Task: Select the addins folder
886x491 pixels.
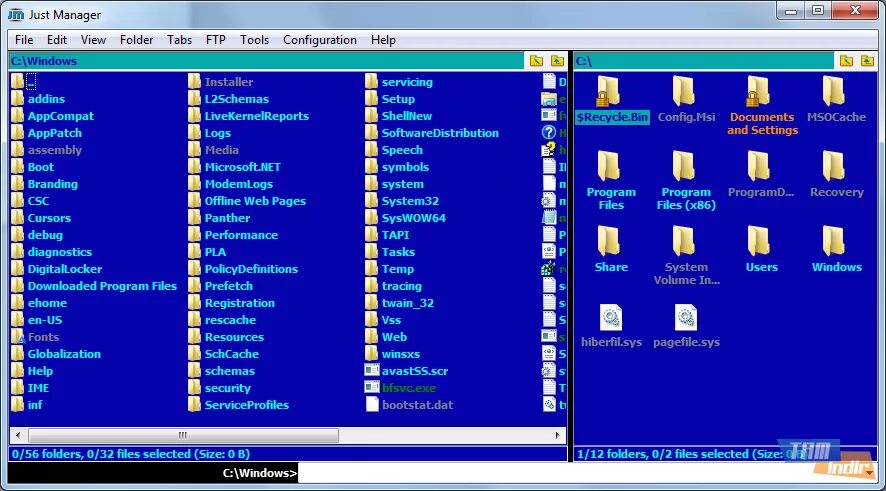Action: tap(46, 99)
